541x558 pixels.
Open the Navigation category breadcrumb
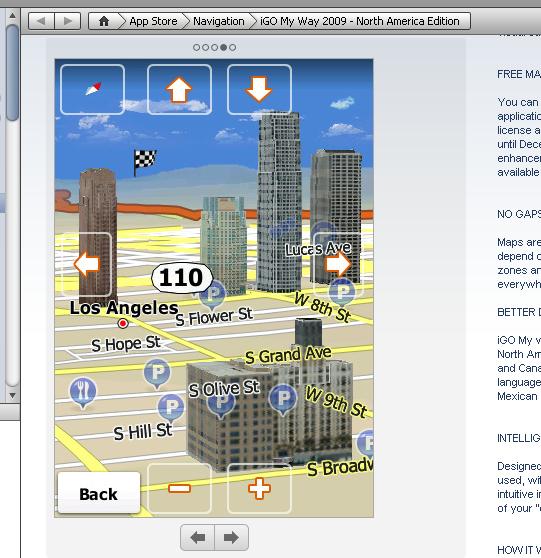coord(219,21)
